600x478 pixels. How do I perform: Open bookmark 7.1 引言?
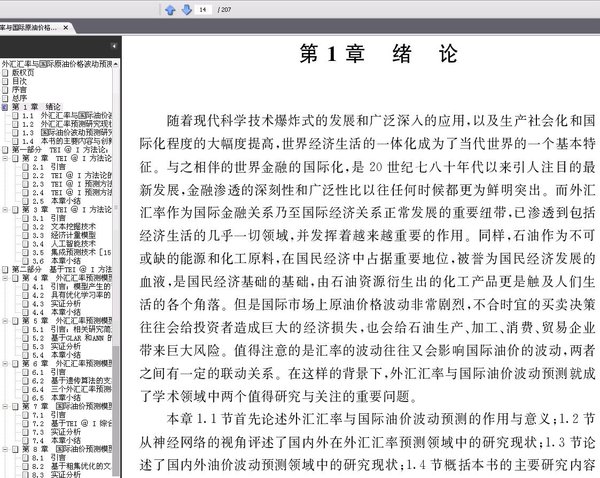click(49, 415)
